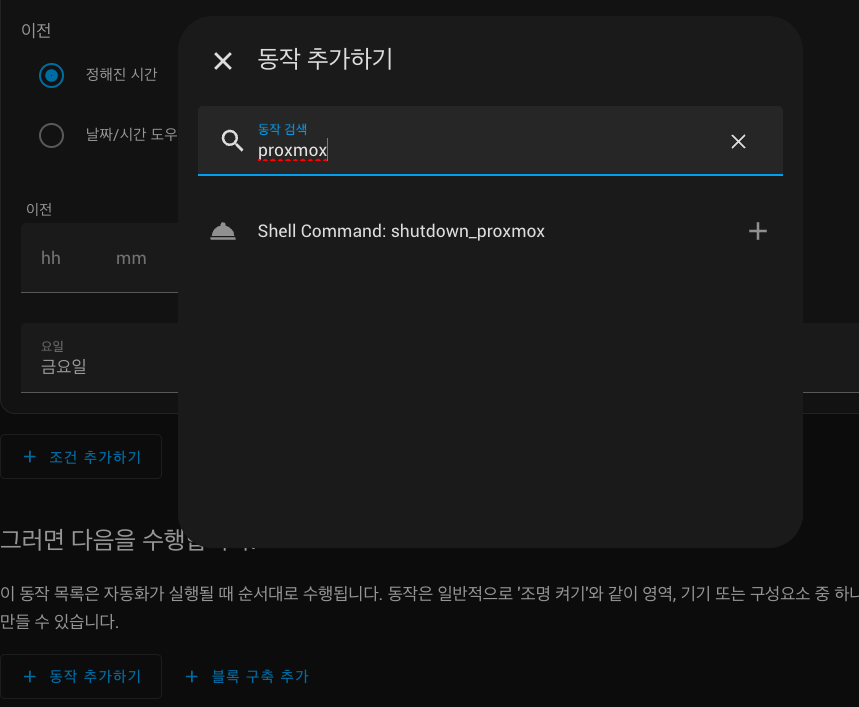Click the Shell Command service bell icon
This screenshot has width=859, height=707.
[x=223, y=231]
